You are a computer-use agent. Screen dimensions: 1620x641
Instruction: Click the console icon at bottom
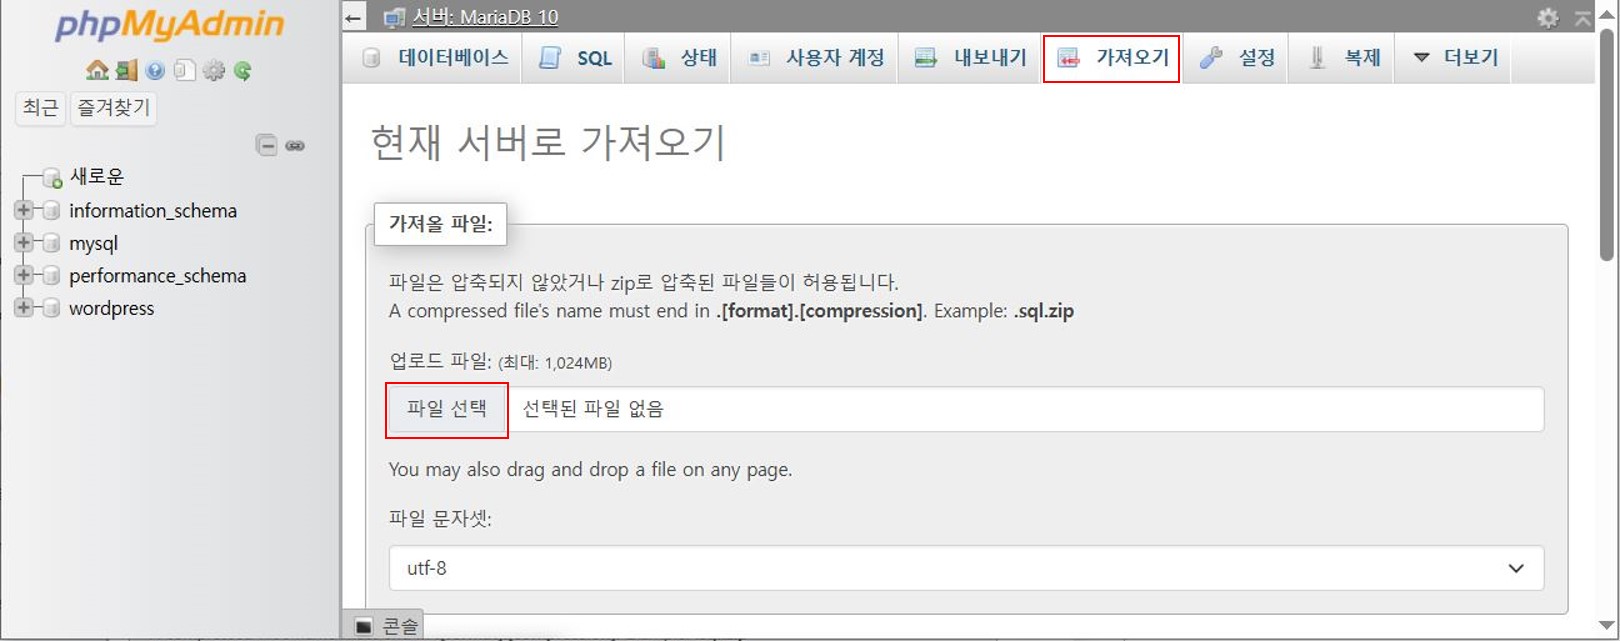364,626
